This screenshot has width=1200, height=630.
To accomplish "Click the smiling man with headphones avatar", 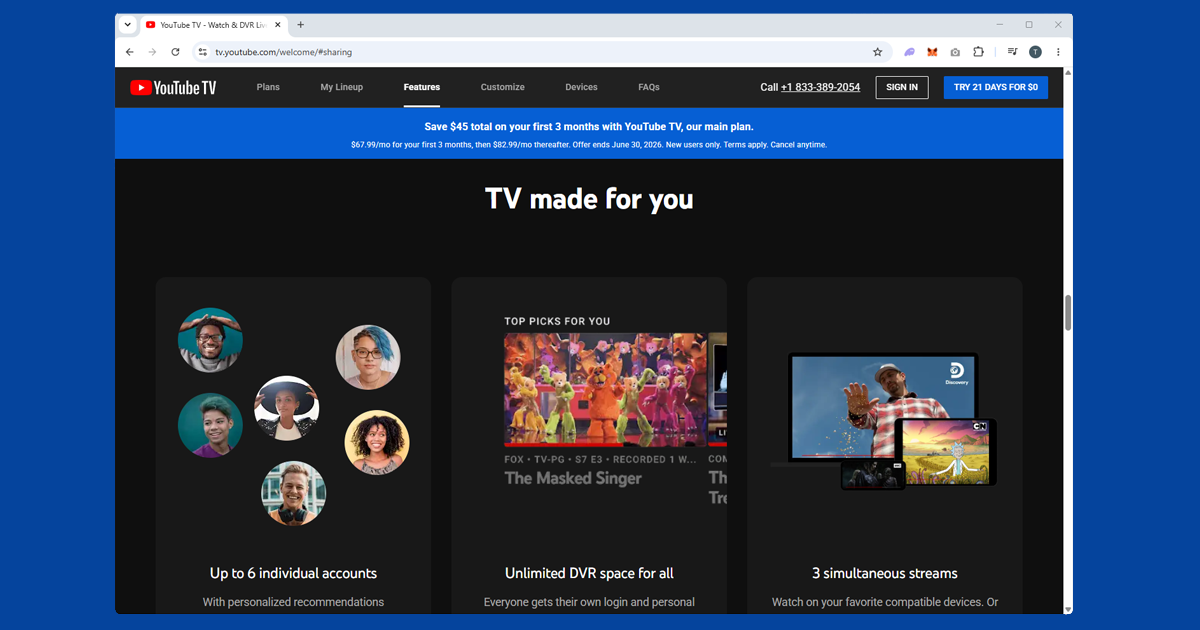I will (x=294, y=494).
